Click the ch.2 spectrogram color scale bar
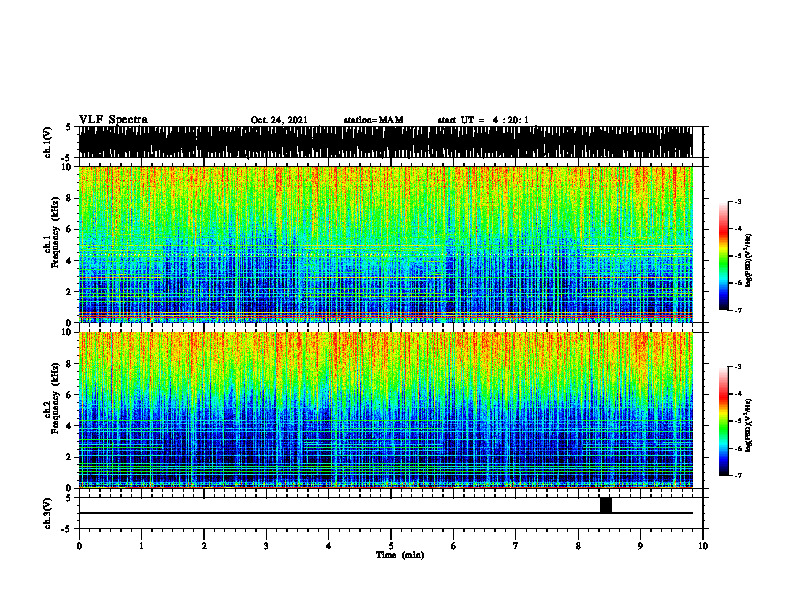This screenshot has width=792, height=612. click(723, 421)
